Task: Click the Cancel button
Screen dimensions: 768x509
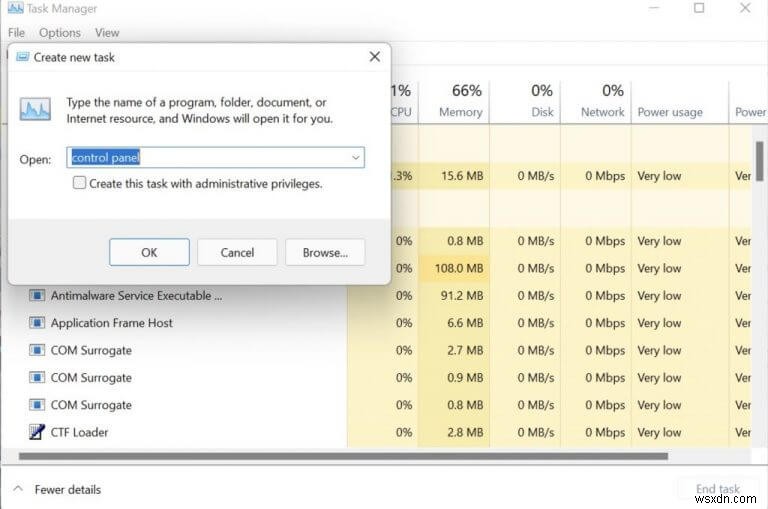Action: [x=237, y=252]
